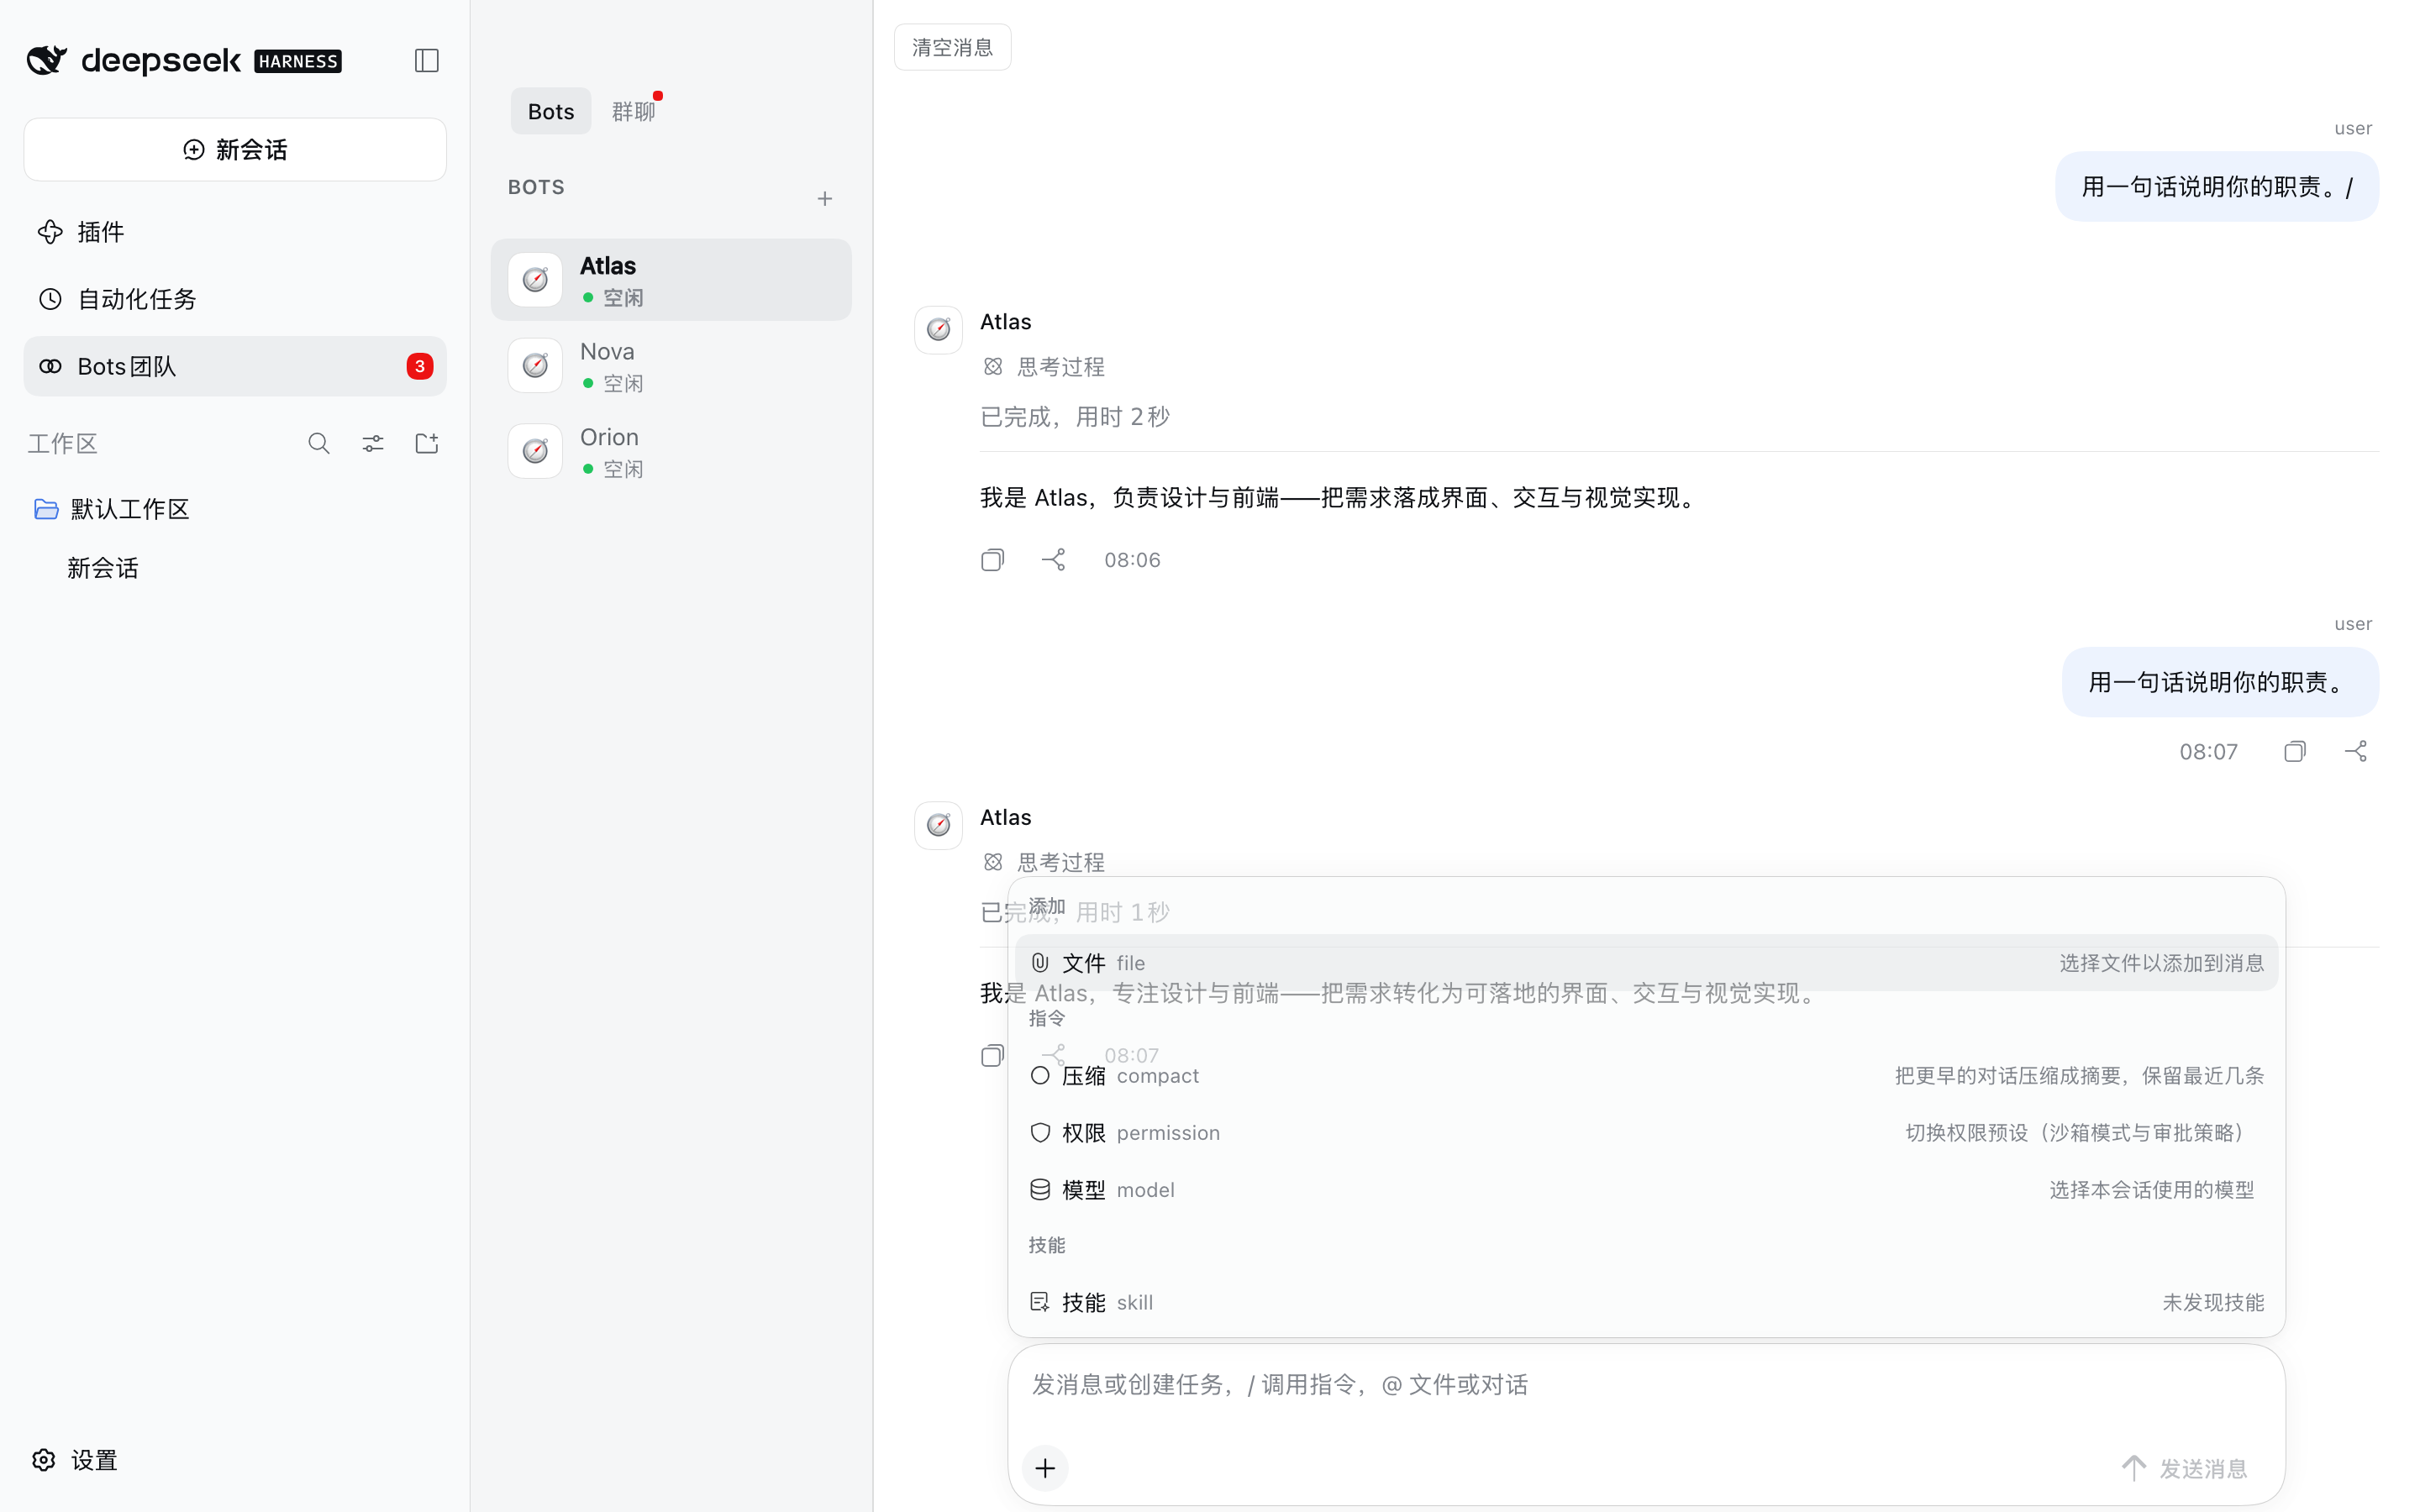
Task: Share the Atlas reply from 08:06
Action: click(1053, 560)
